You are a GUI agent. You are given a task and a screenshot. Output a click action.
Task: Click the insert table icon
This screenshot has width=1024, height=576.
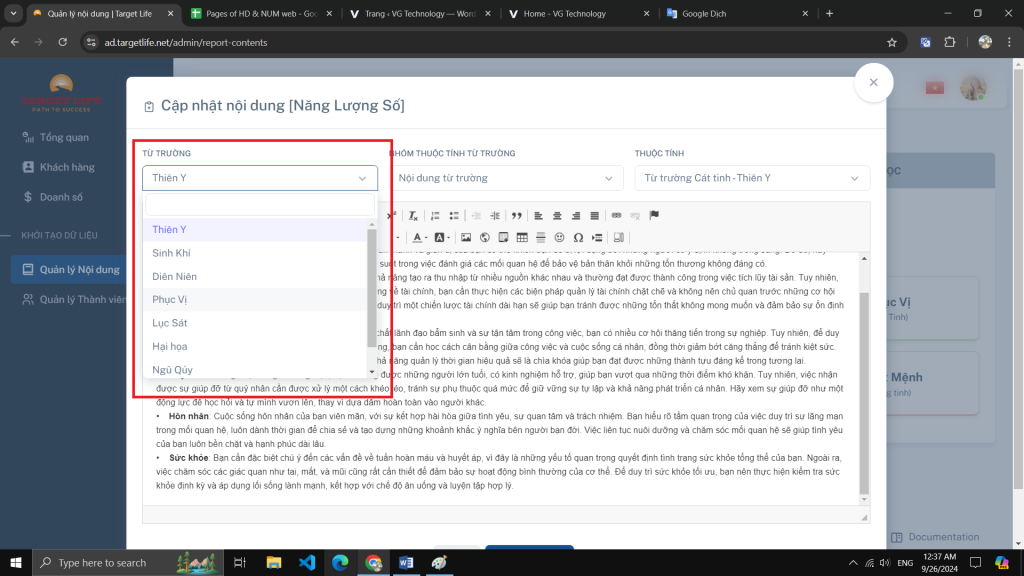click(522, 238)
